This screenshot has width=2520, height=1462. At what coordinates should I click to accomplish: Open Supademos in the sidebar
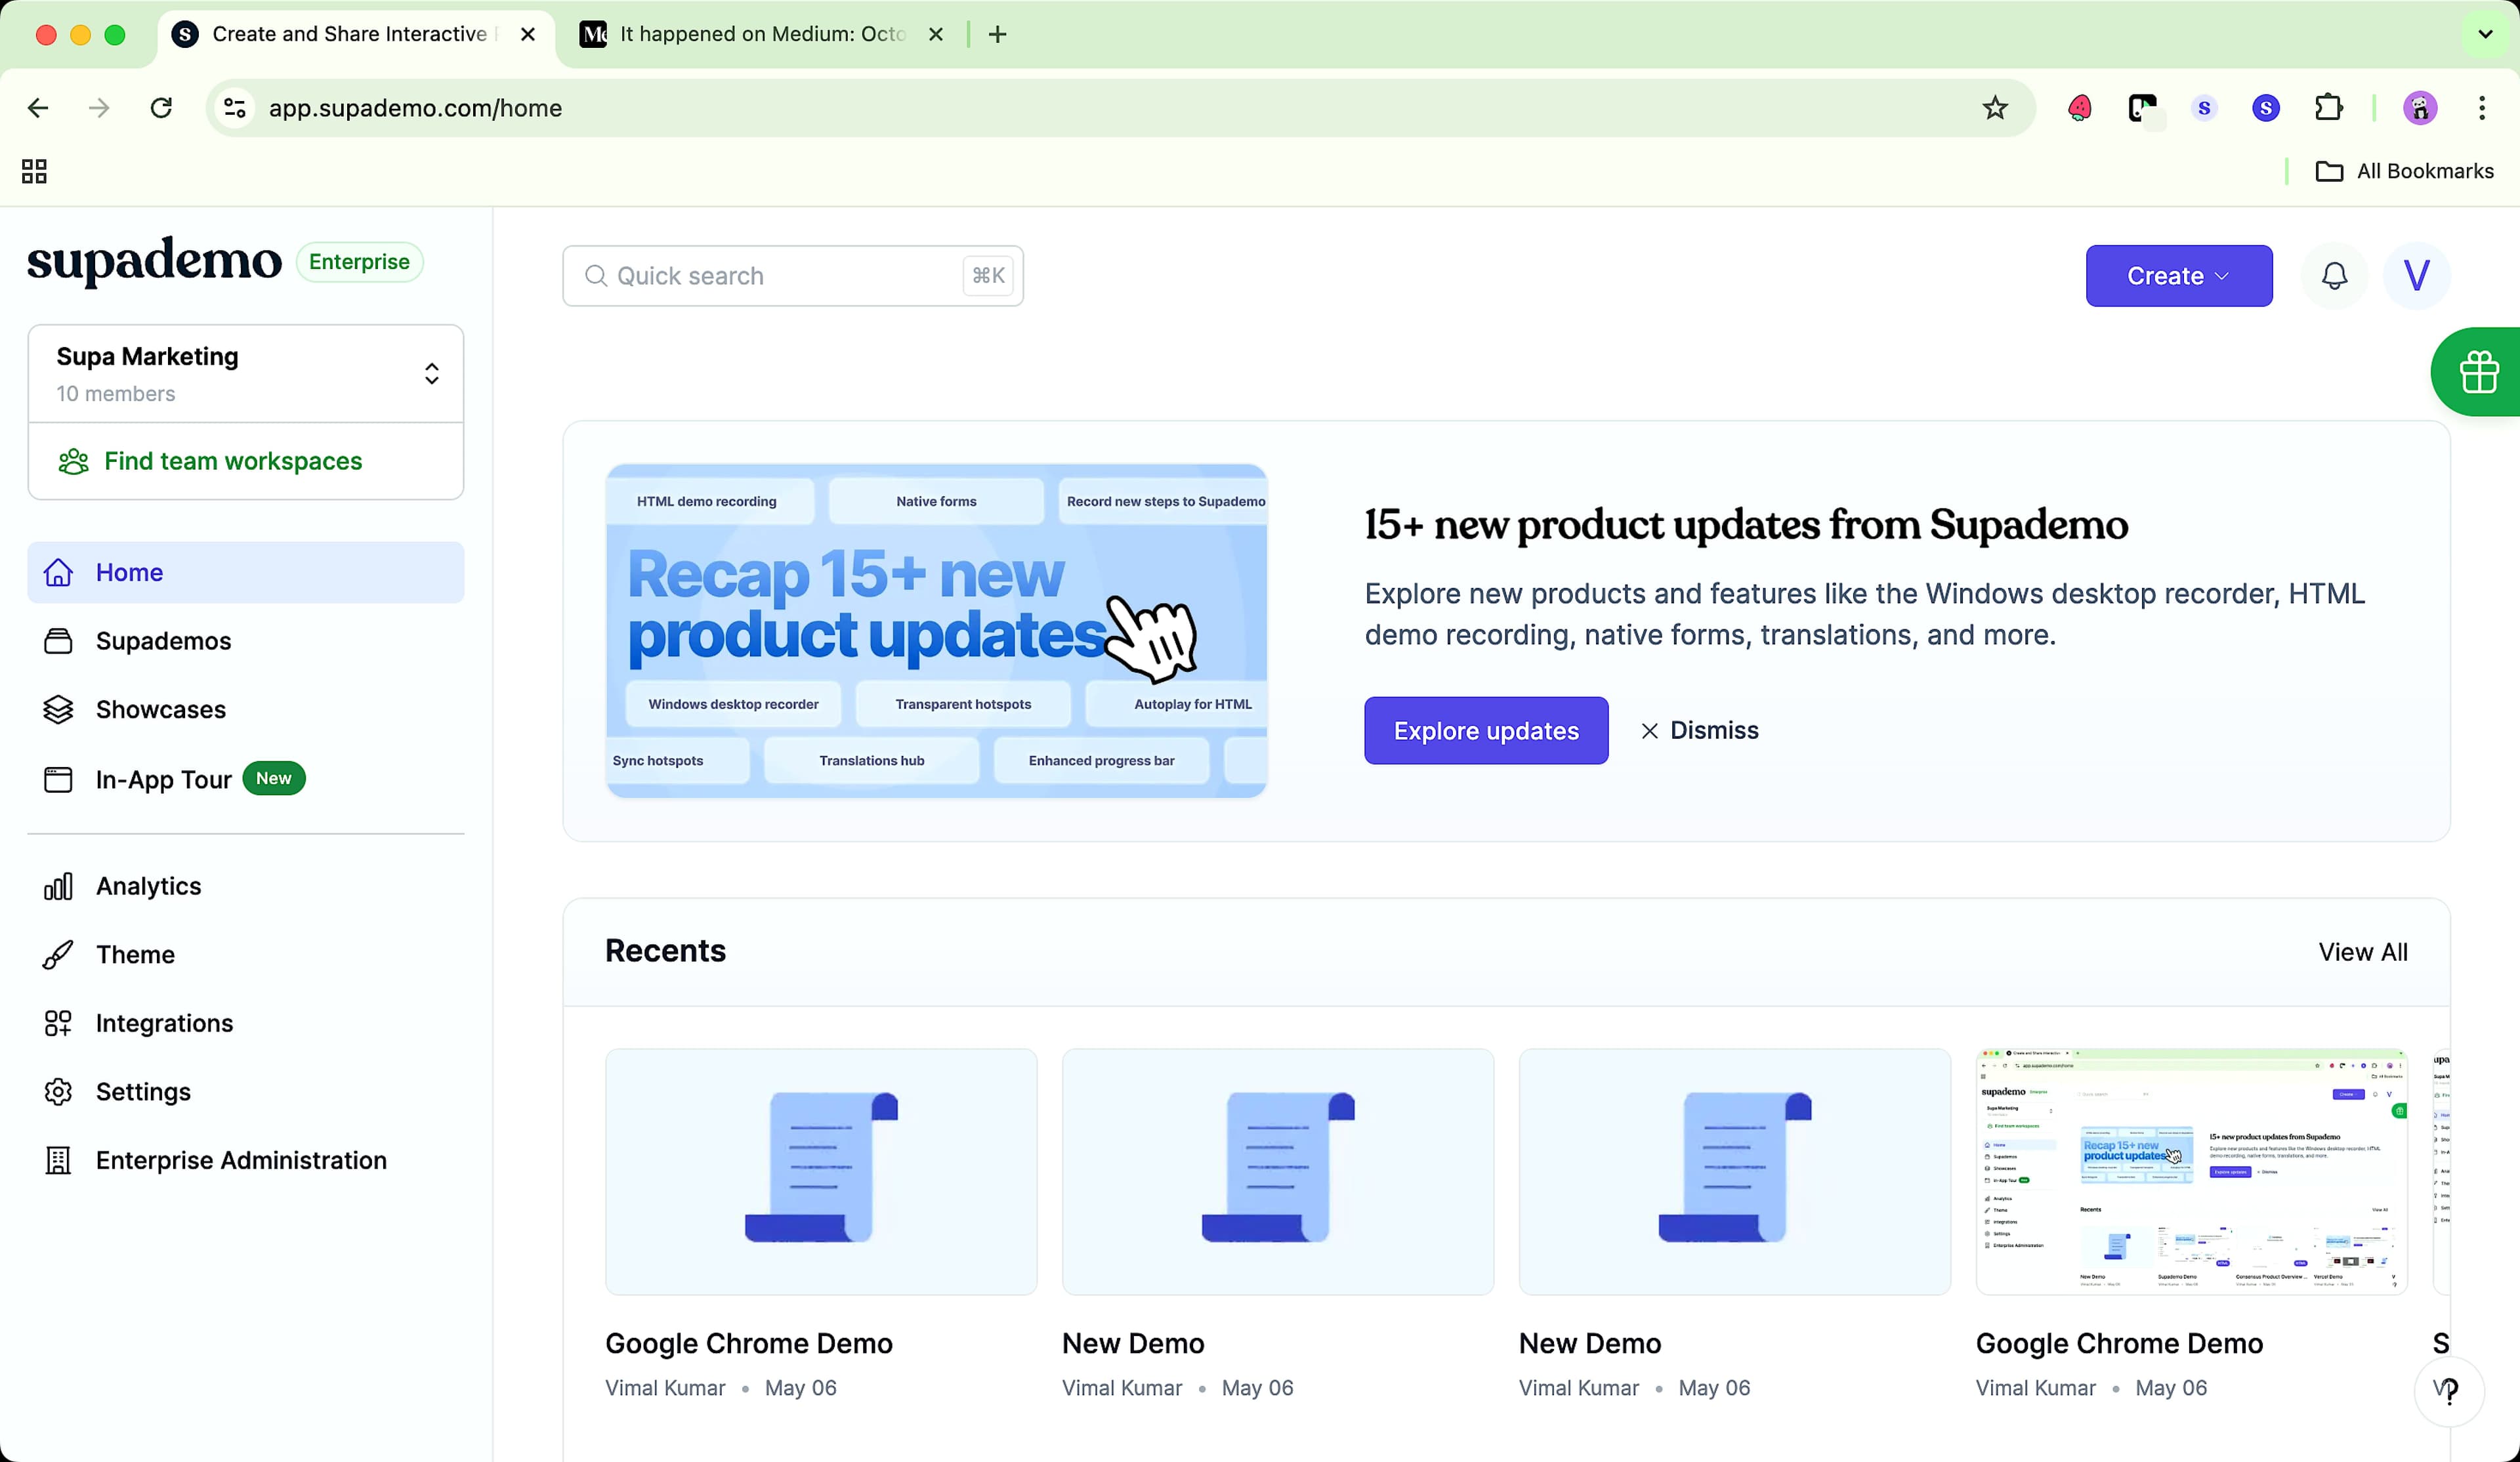tap(245, 641)
